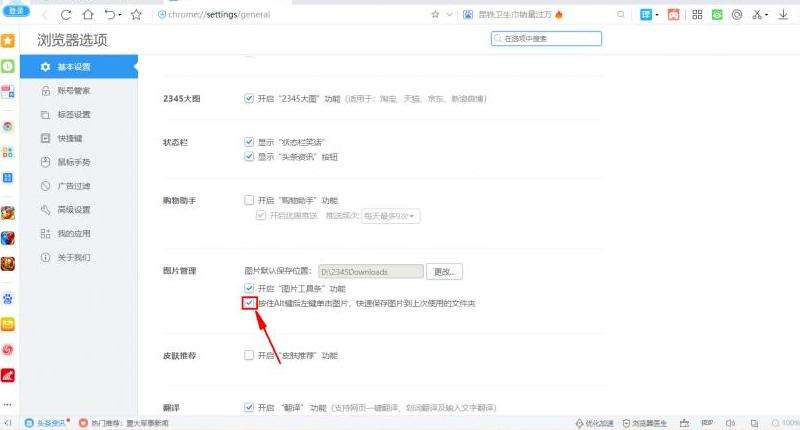800x430 pixels.
Task: Toggle the Alt+click quick save image checkbox
Action: tap(249, 303)
